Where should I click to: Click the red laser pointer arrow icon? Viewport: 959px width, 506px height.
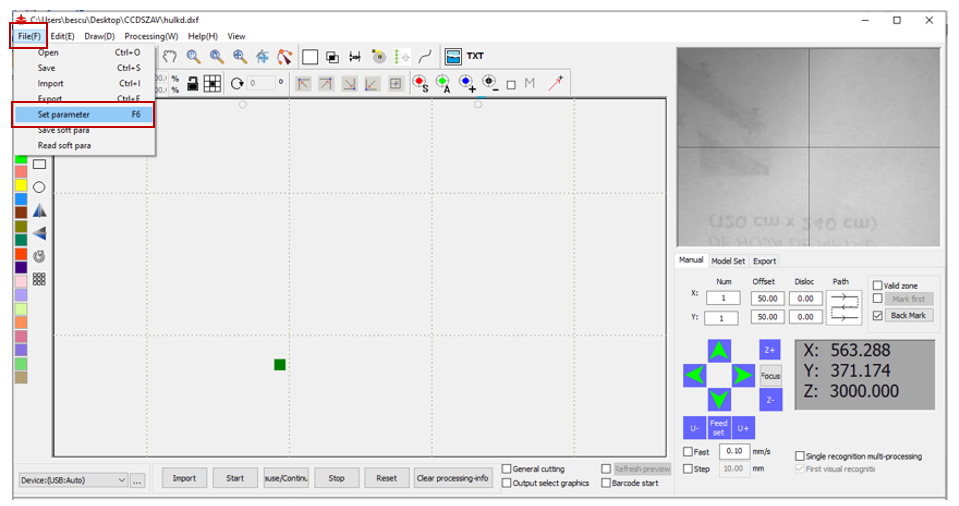click(x=556, y=83)
